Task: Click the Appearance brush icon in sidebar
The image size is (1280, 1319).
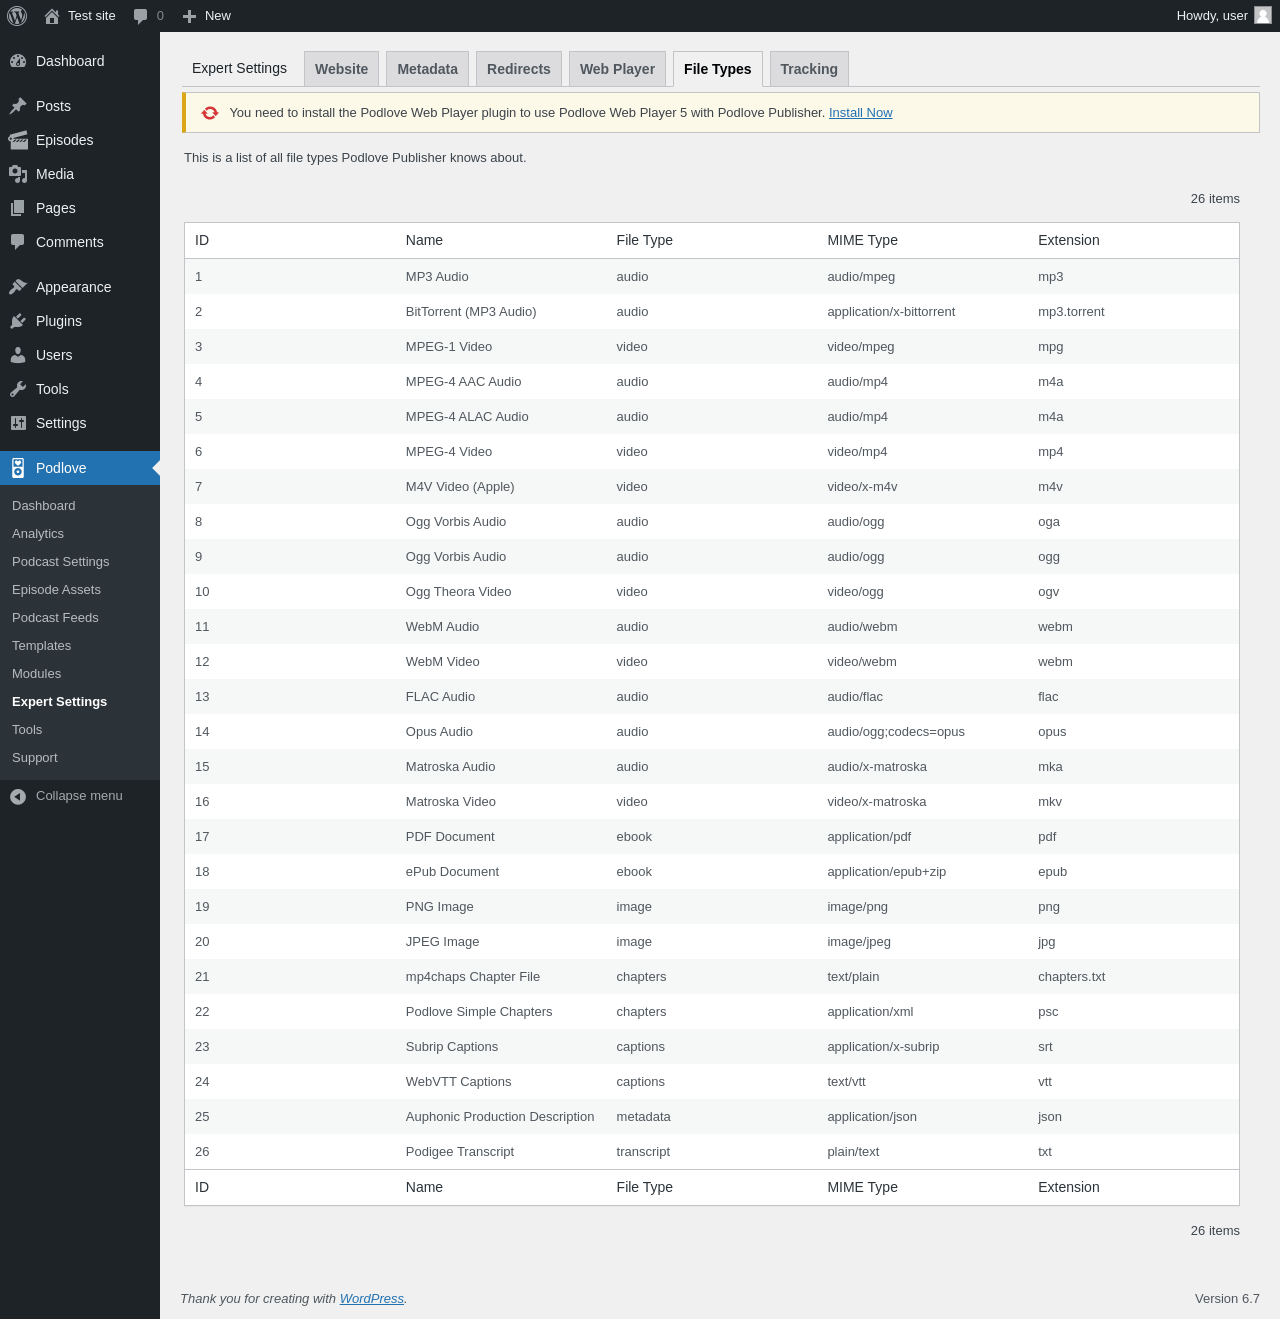Action: pyautogui.click(x=18, y=287)
